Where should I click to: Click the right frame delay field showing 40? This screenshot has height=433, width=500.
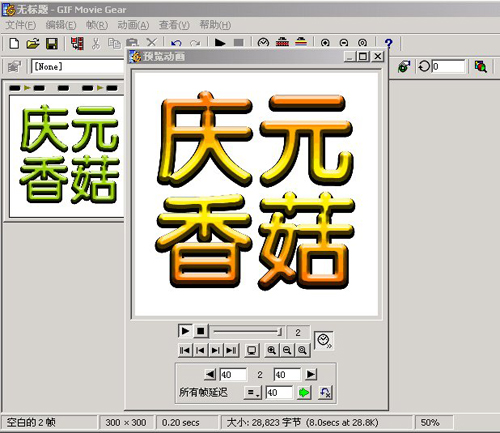287,375
